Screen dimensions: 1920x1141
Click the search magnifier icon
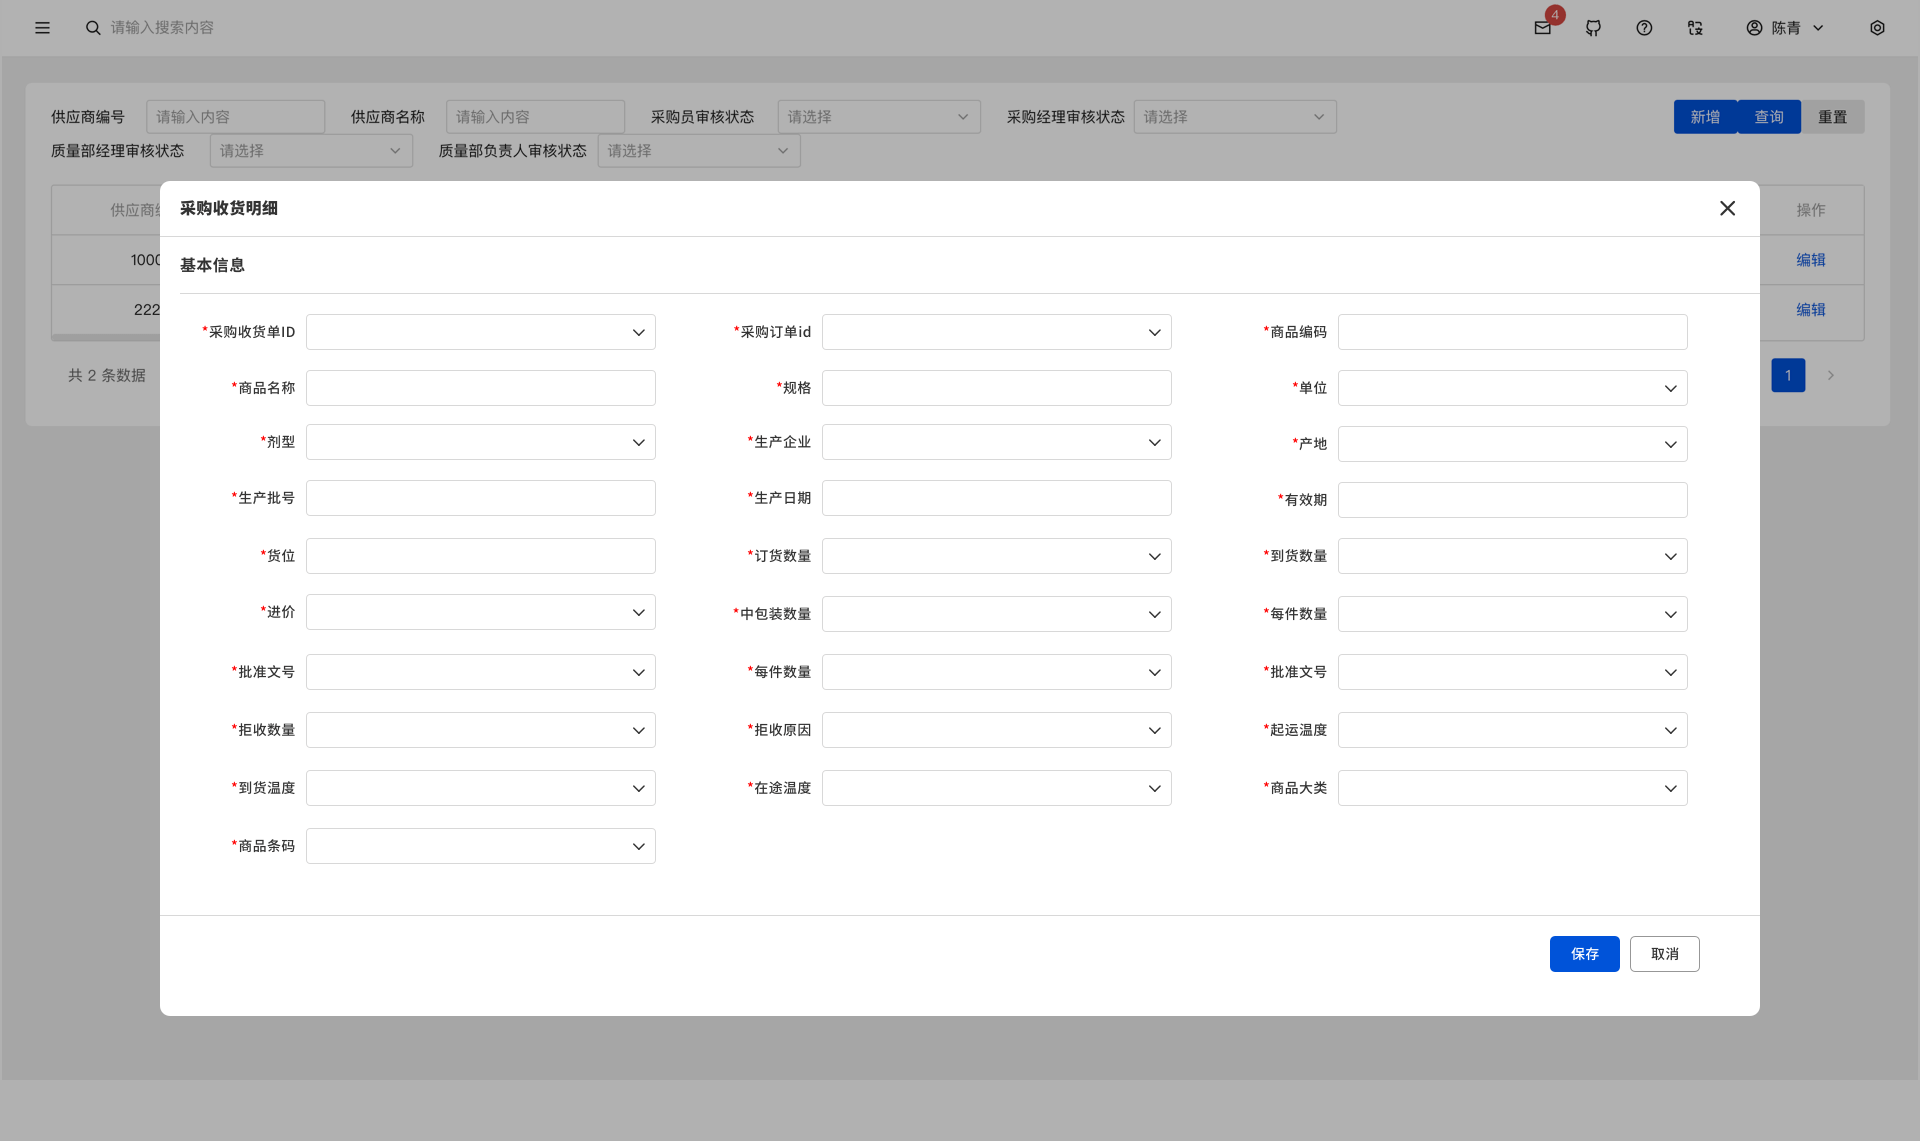[93, 28]
